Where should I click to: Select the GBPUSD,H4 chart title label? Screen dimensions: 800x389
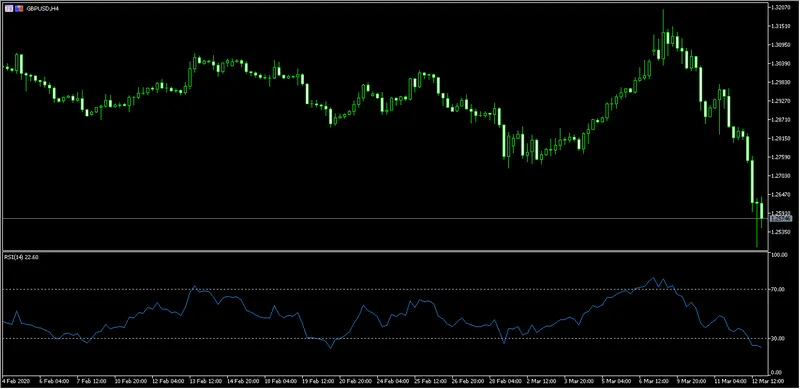pyautogui.click(x=42, y=9)
